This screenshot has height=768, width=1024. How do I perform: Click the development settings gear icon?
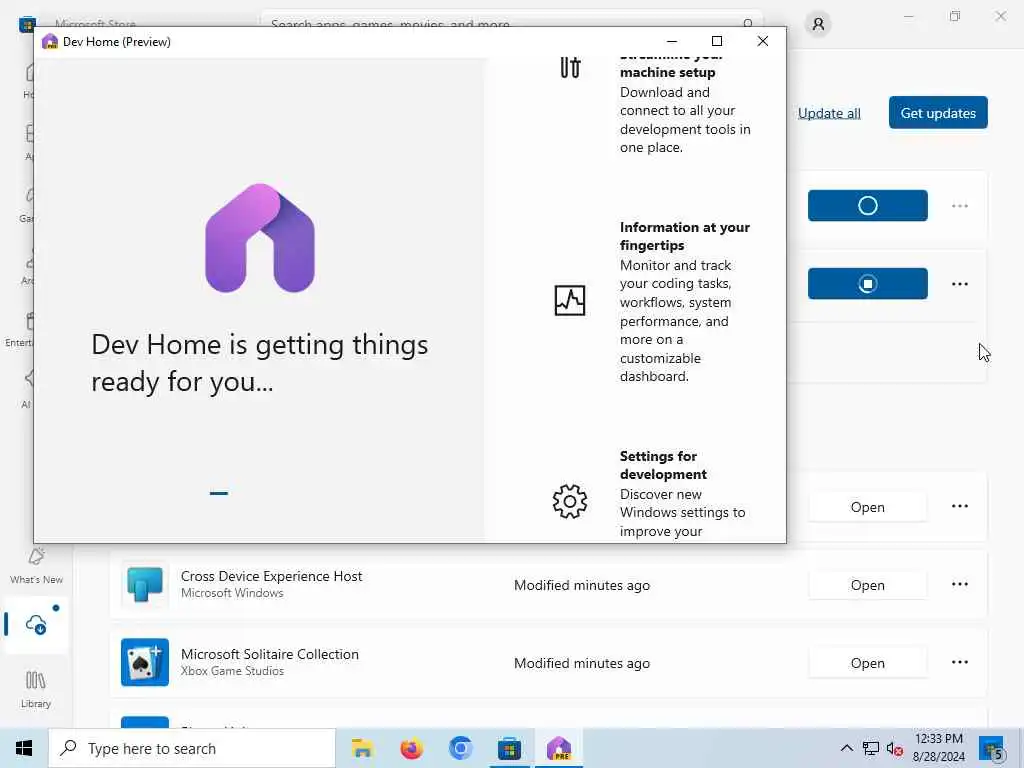(x=569, y=502)
